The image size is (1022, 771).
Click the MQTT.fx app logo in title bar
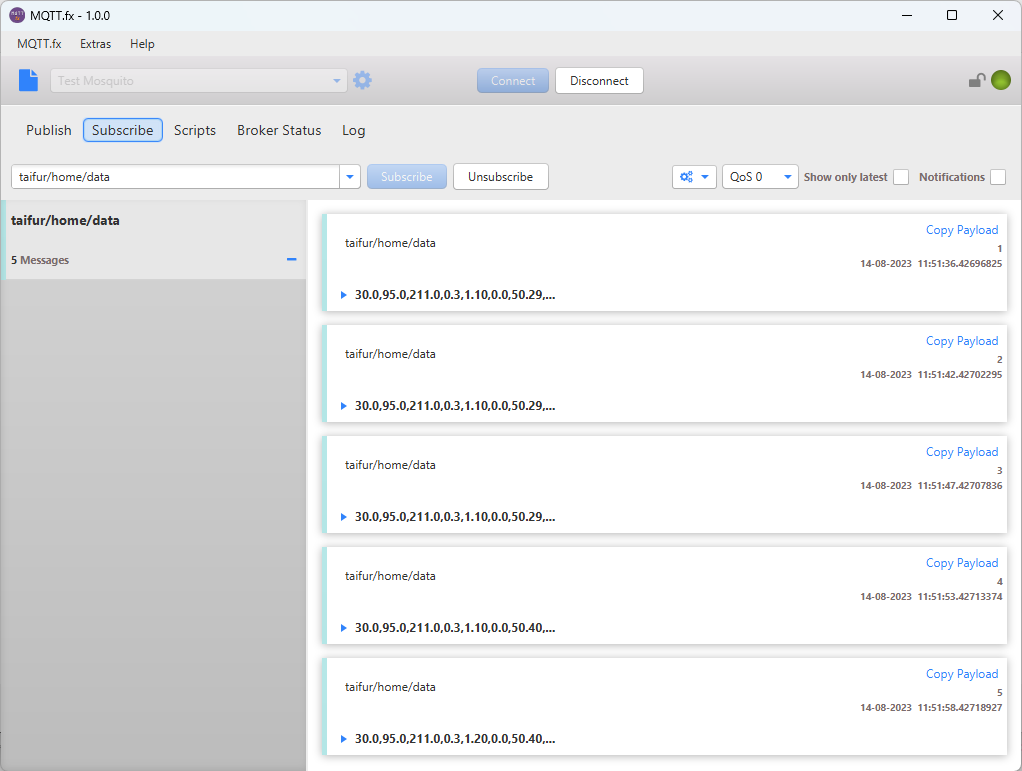click(x=17, y=15)
